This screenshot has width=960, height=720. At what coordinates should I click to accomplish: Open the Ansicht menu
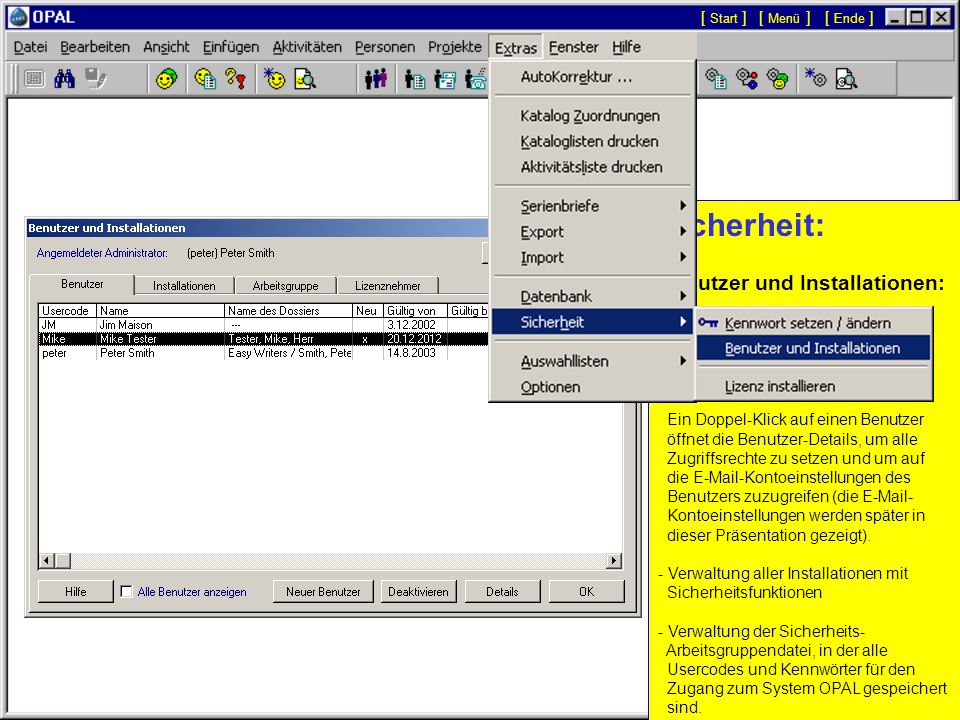click(x=167, y=47)
